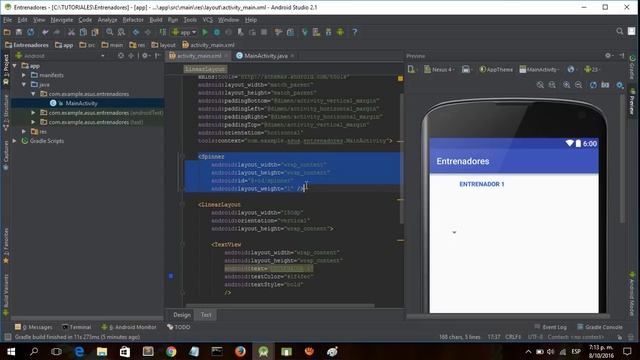Click the Save All toolbar icon
This screenshot has height=360, width=640.
pos(19,32)
